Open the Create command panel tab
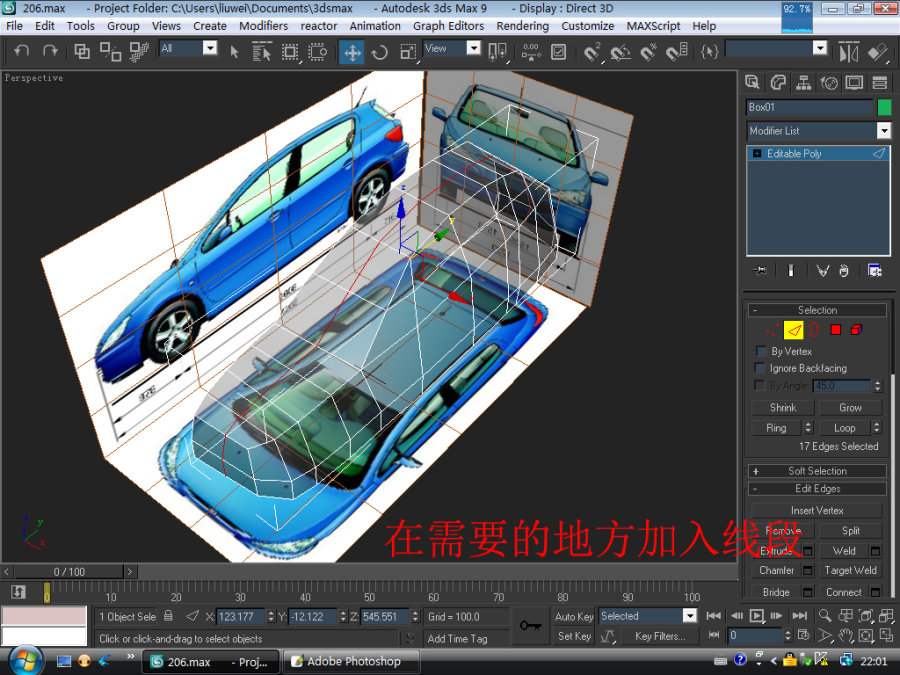The image size is (900, 675). point(752,83)
